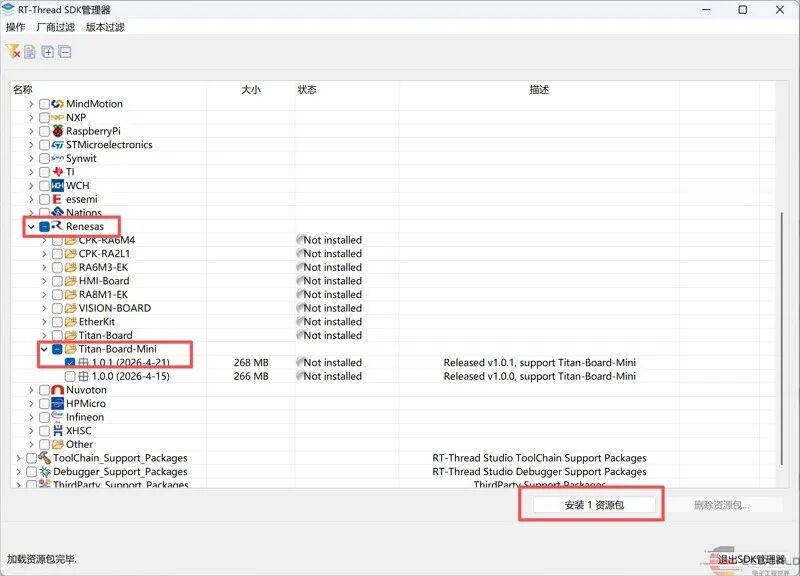Click the Infineon logo icon
The width and height of the screenshot is (800, 576).
tap(58, 417)
